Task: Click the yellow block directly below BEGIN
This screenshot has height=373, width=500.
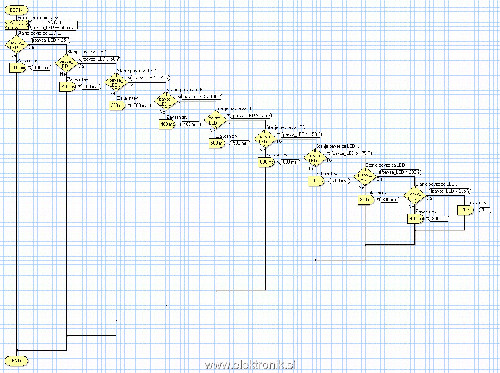Action: coord(16,25)
